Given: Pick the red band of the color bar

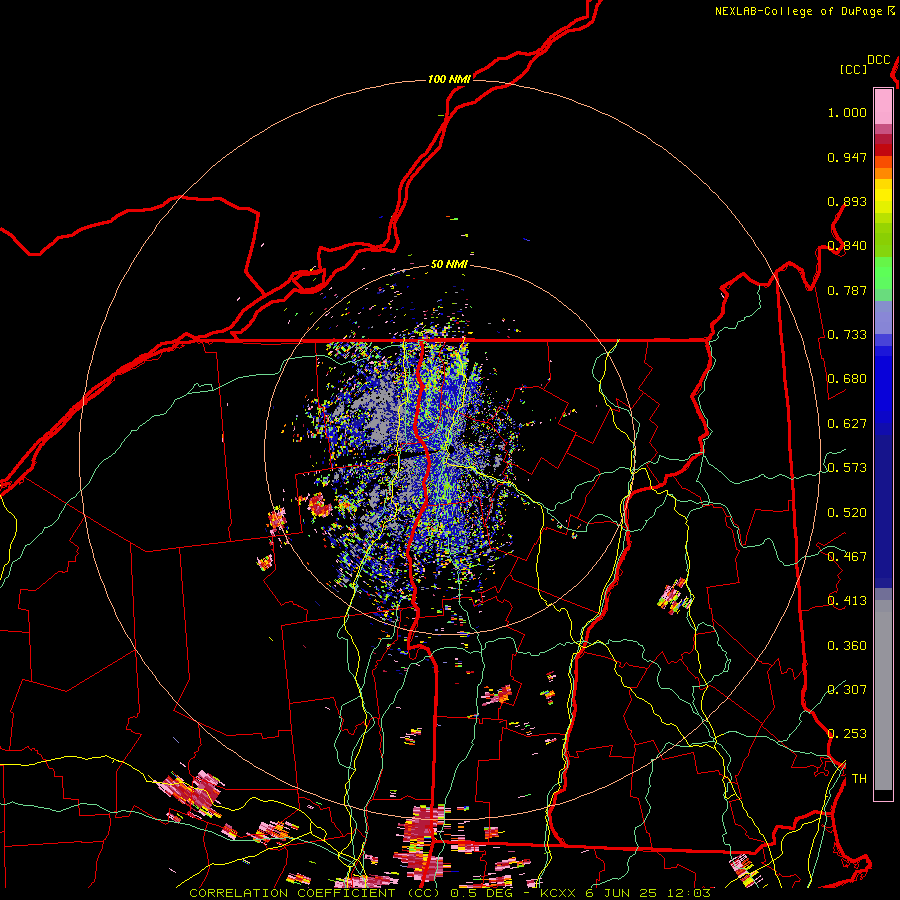Looking at the screenshot, I should pos(883,150).
